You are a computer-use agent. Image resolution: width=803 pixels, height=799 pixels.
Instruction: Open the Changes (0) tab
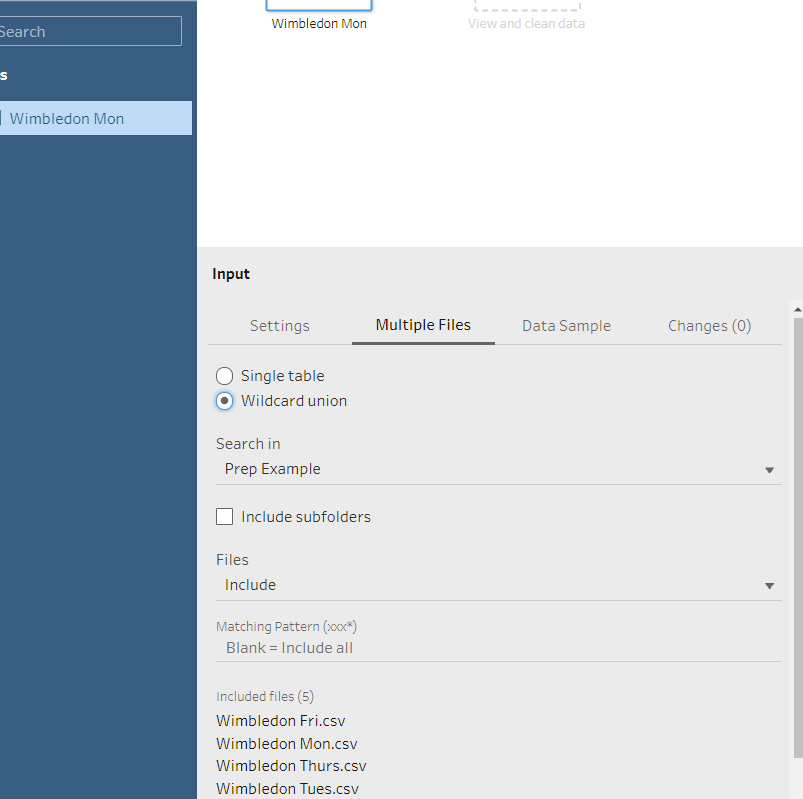(709, 326)
